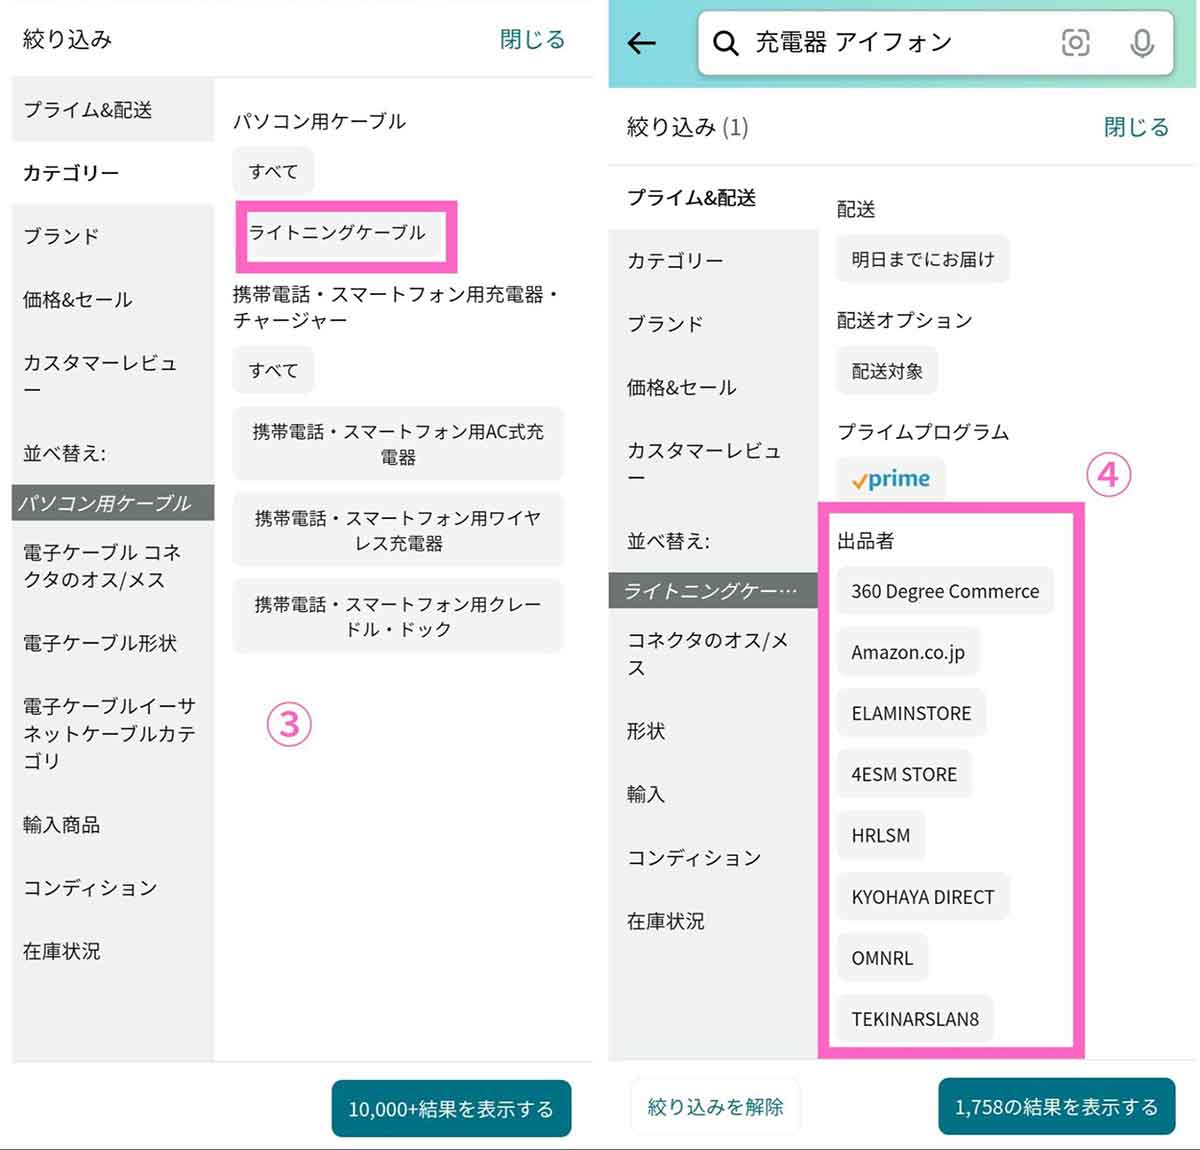
Task: Open コネクタのオス/メス filter in right panel
Action: point(713,654)
